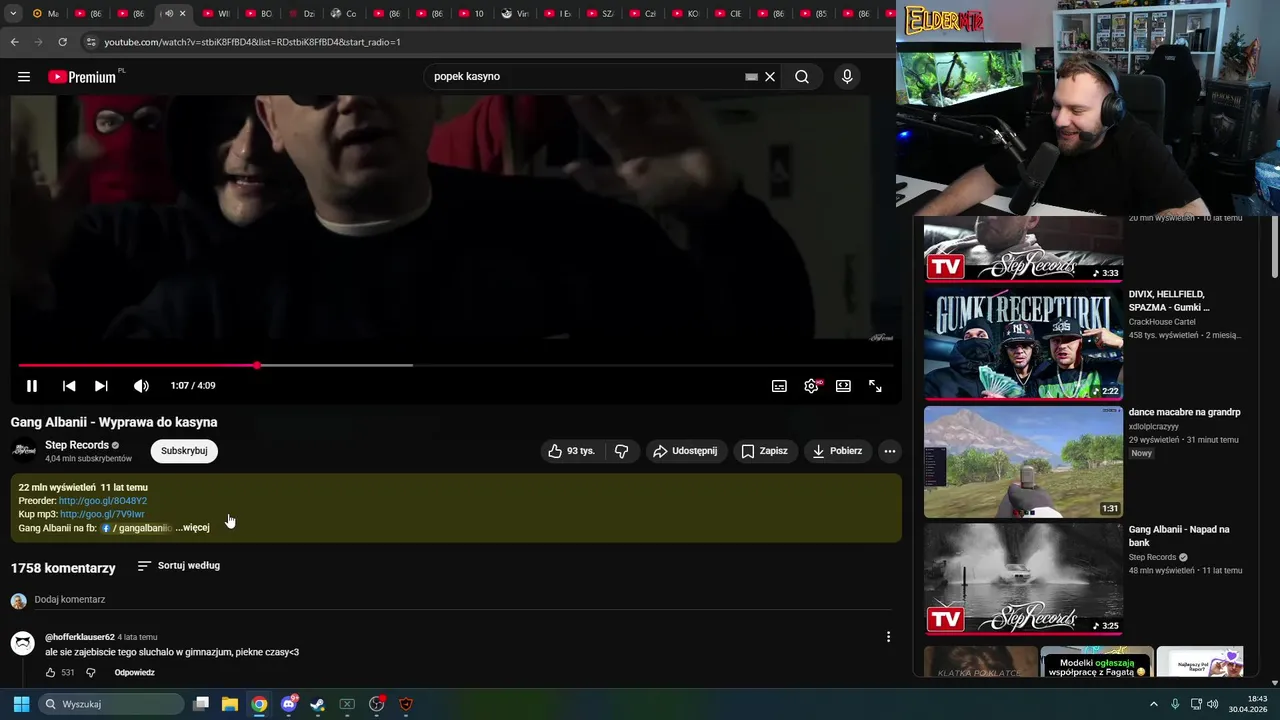The width and height of the screenshot is (1280, 720).
Task: Download video with Pobierz button
Action: click(x=837, y=451)
